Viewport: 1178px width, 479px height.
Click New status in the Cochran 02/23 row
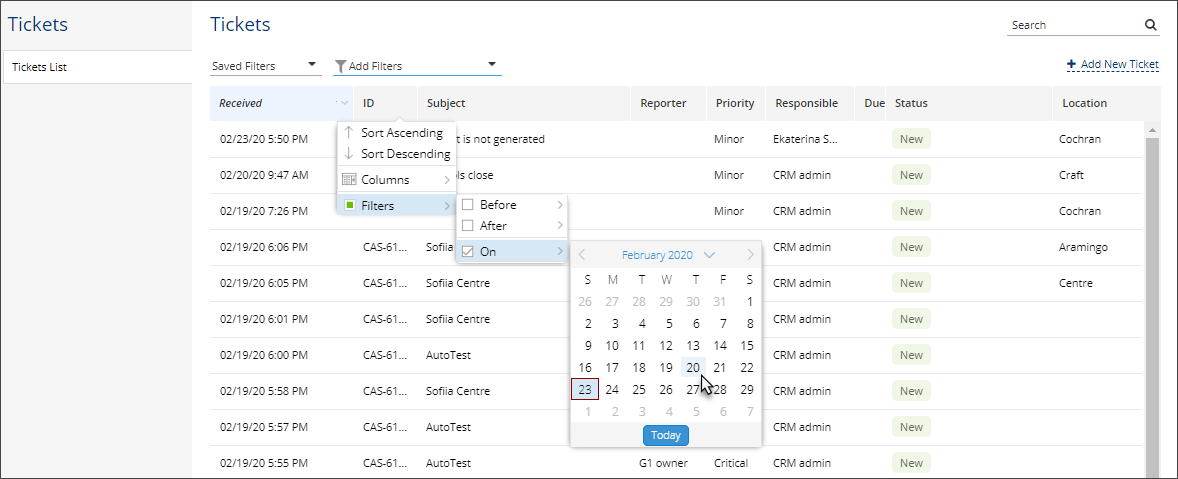pos(911,139)
